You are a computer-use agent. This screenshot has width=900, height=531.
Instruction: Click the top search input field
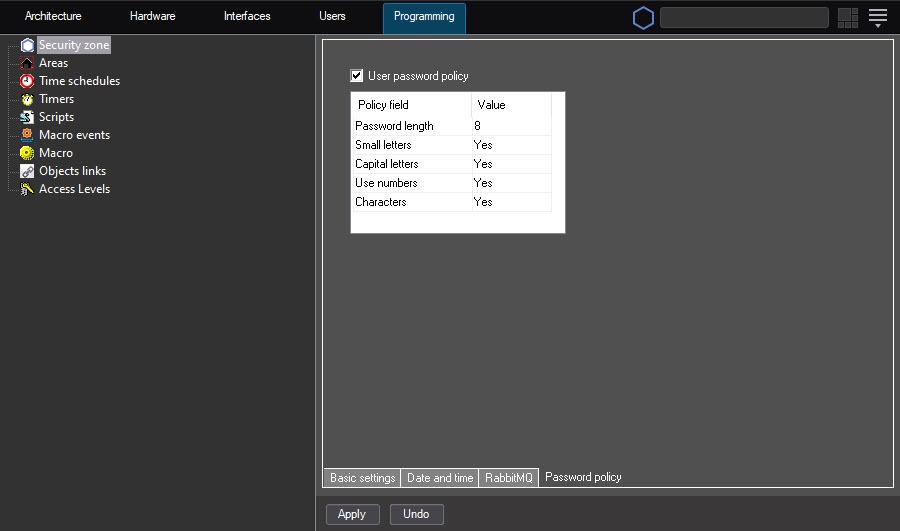click(x=744, y=18)
